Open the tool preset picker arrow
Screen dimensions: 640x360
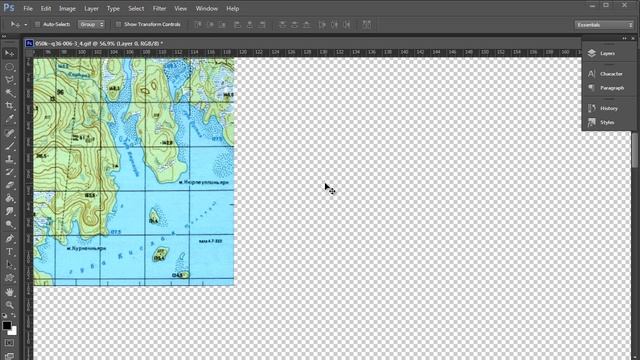click(26, 24)
